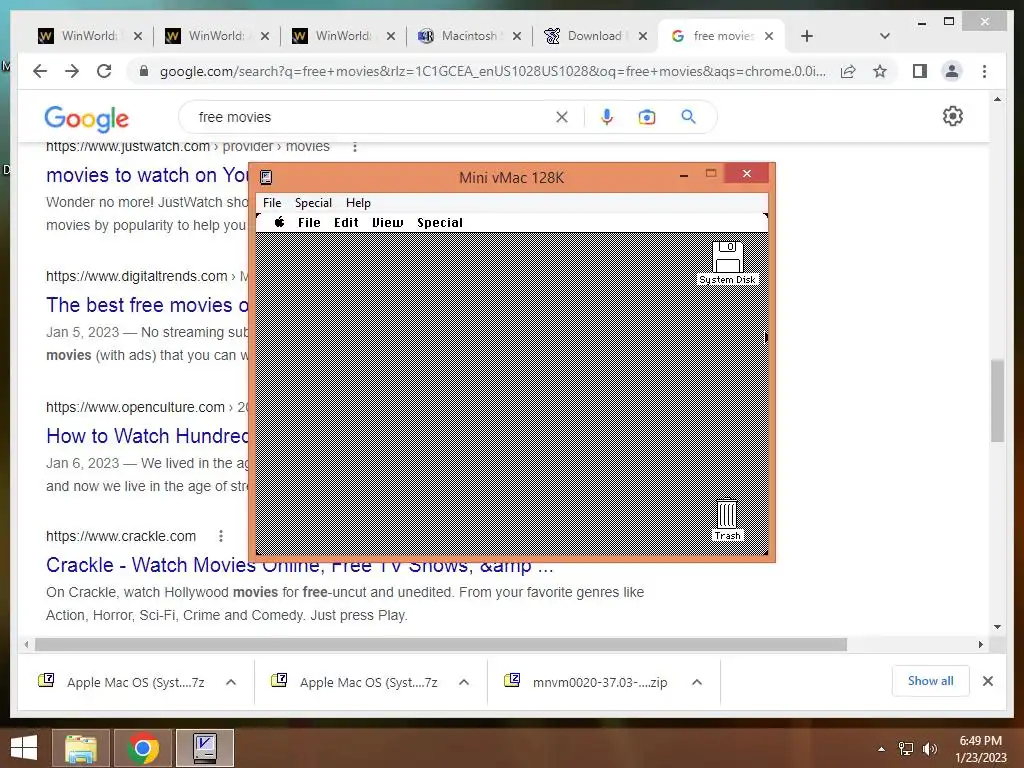Open The best free movies link

(147, 305)
